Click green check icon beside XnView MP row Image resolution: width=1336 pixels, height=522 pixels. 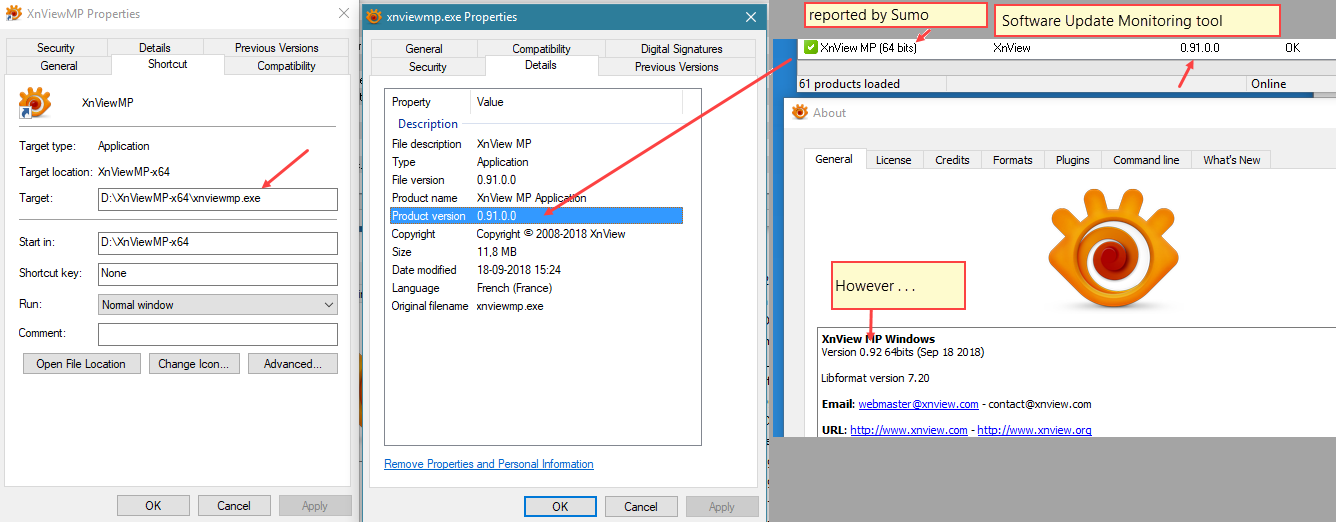(x=810, y=47)
